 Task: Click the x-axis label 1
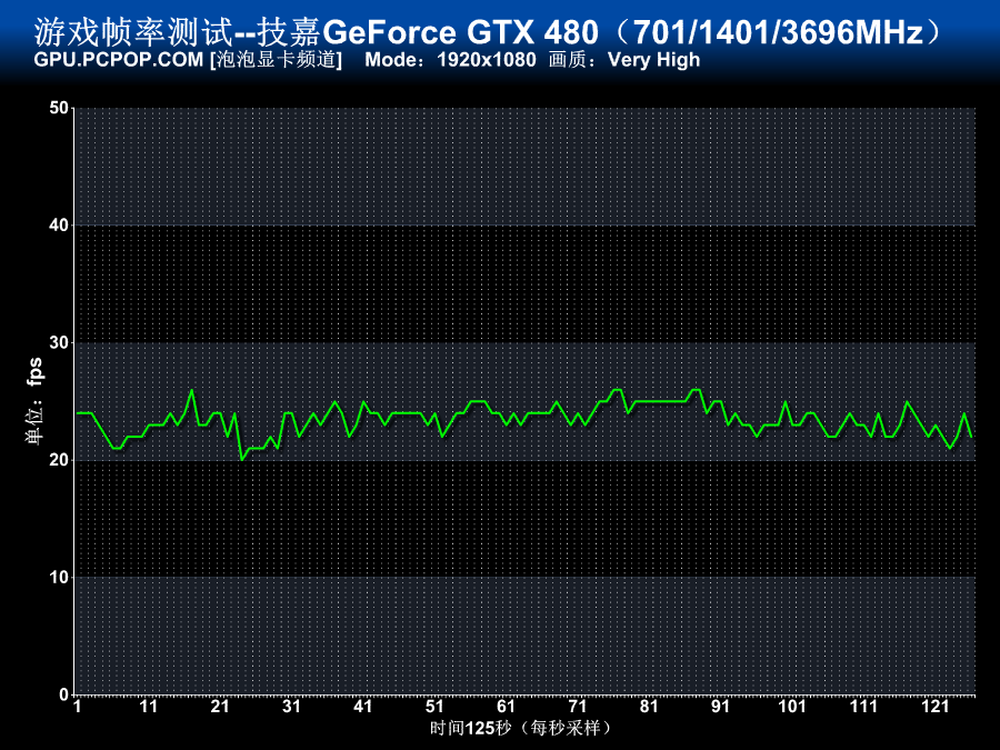click(x=77, y=707)
